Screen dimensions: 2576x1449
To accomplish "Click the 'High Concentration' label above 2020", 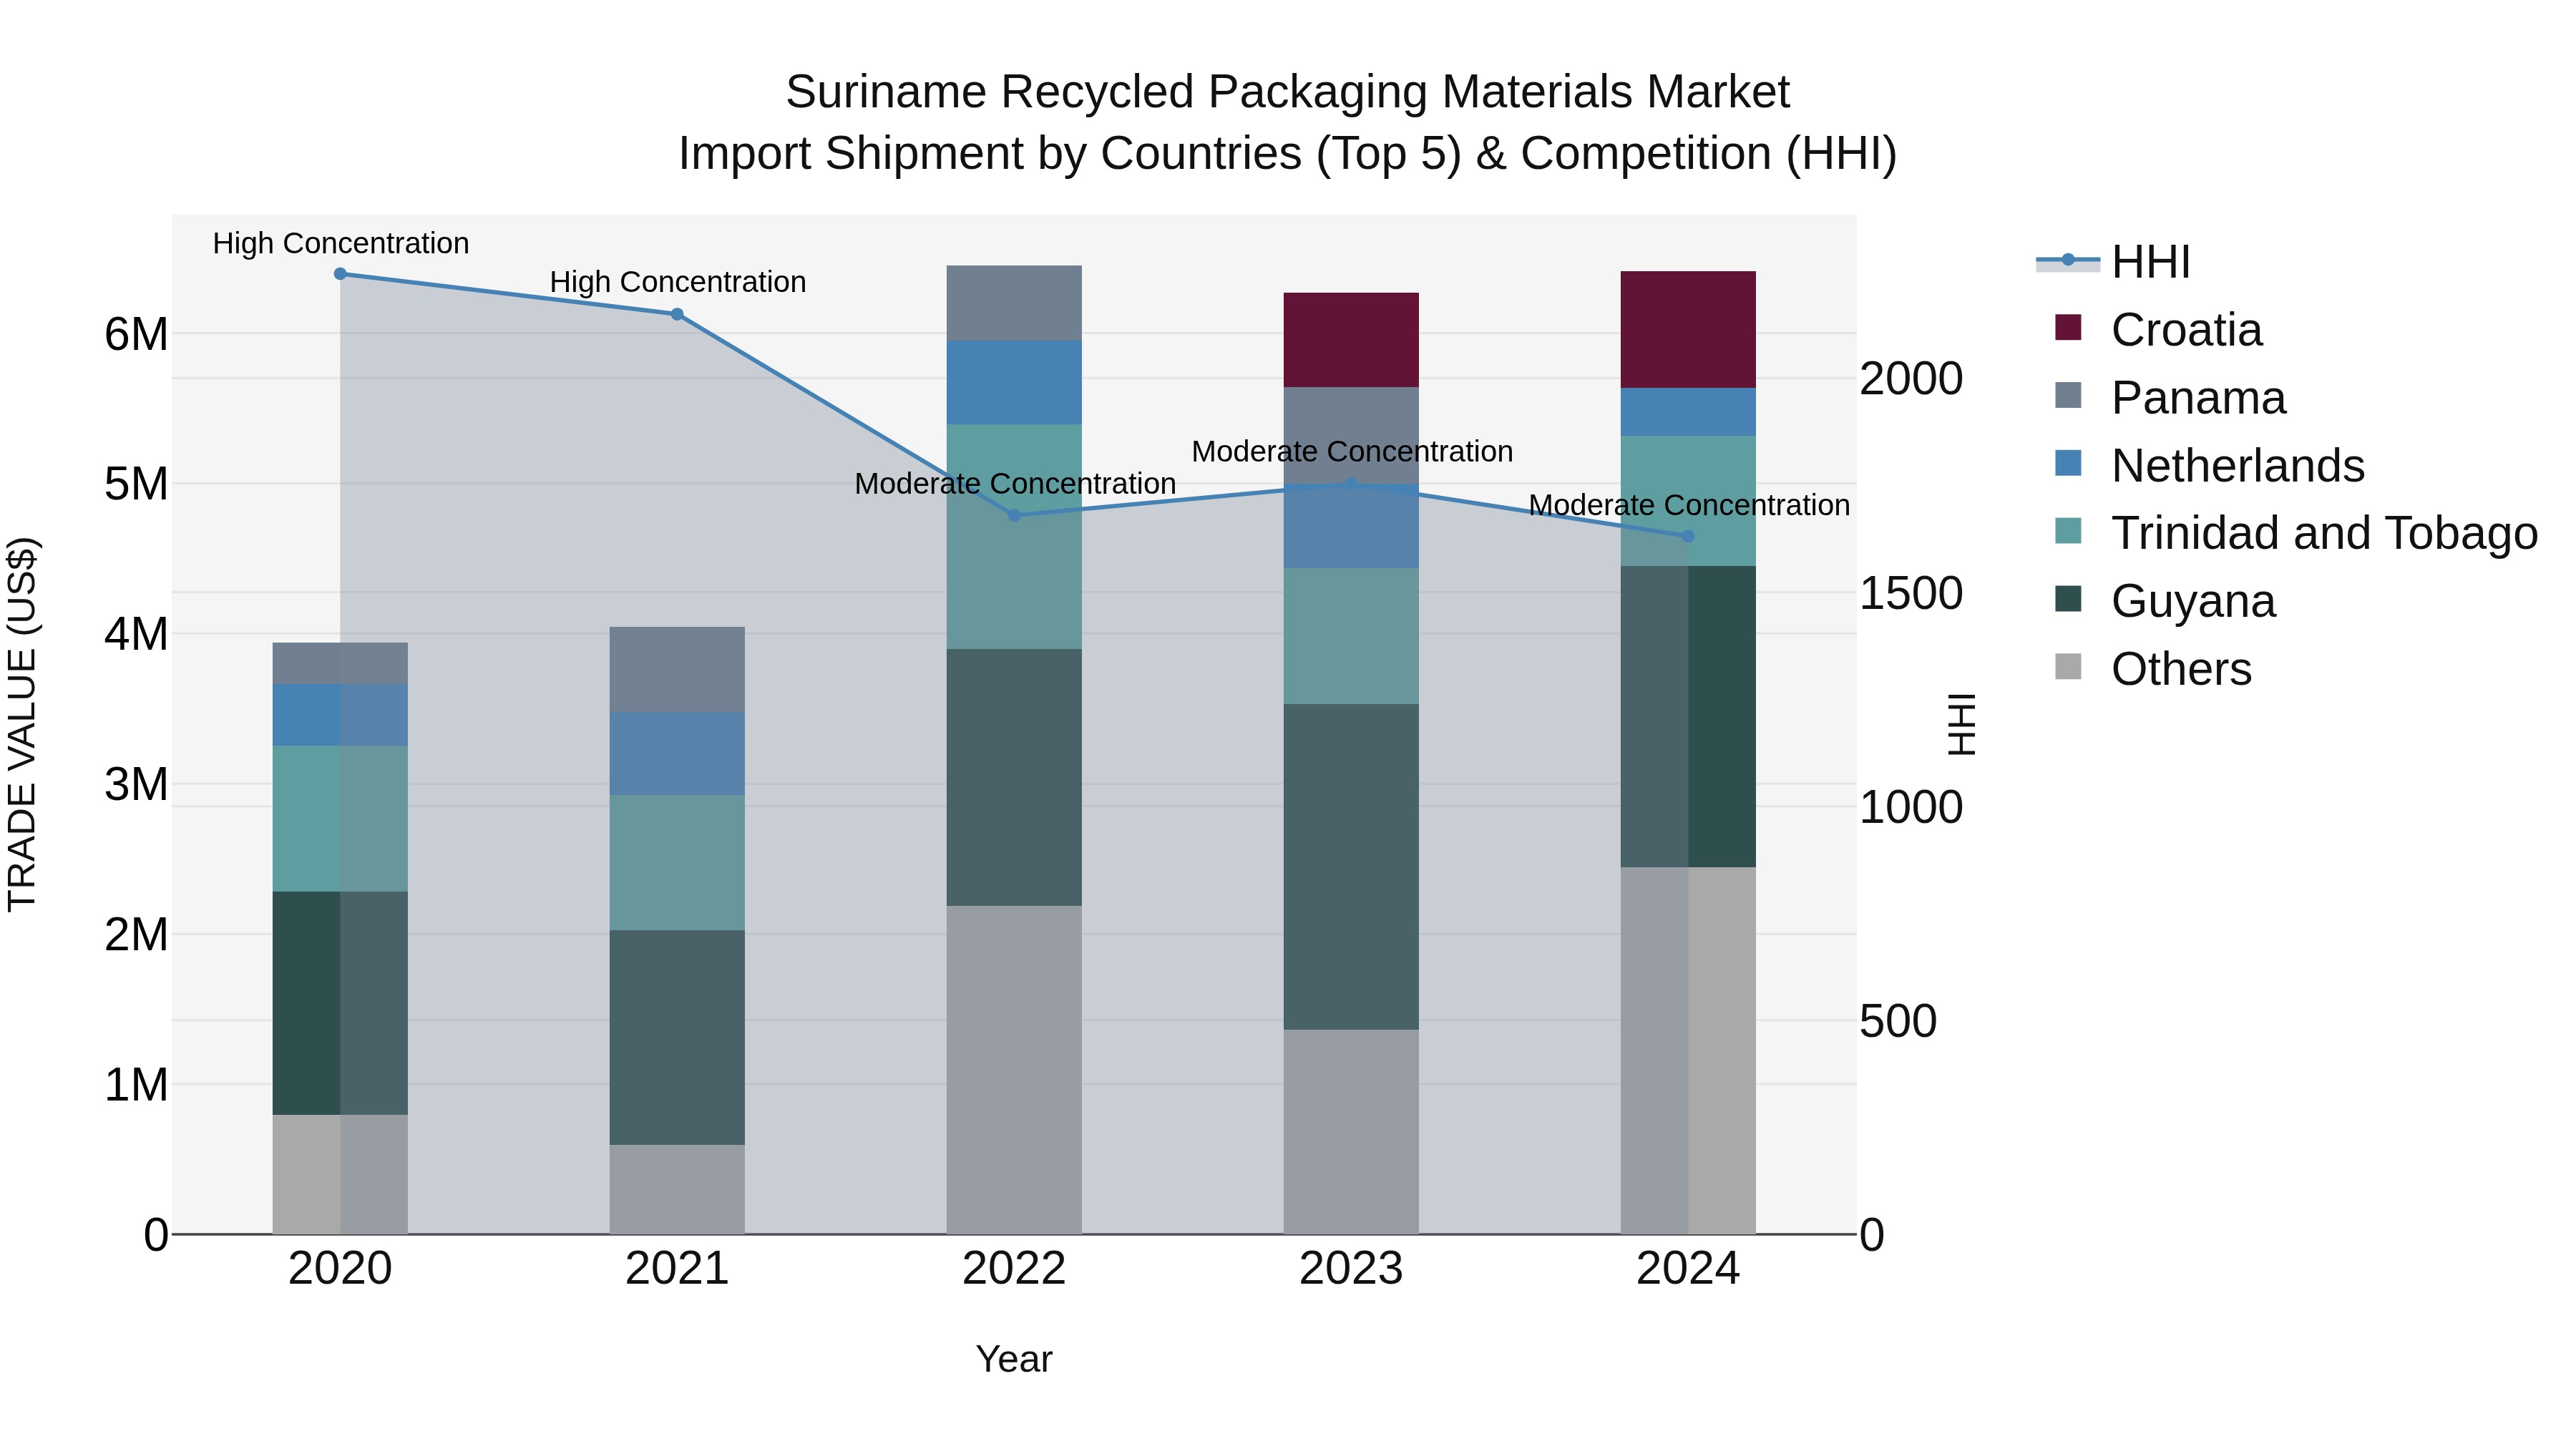I will (x=341, y=243).
